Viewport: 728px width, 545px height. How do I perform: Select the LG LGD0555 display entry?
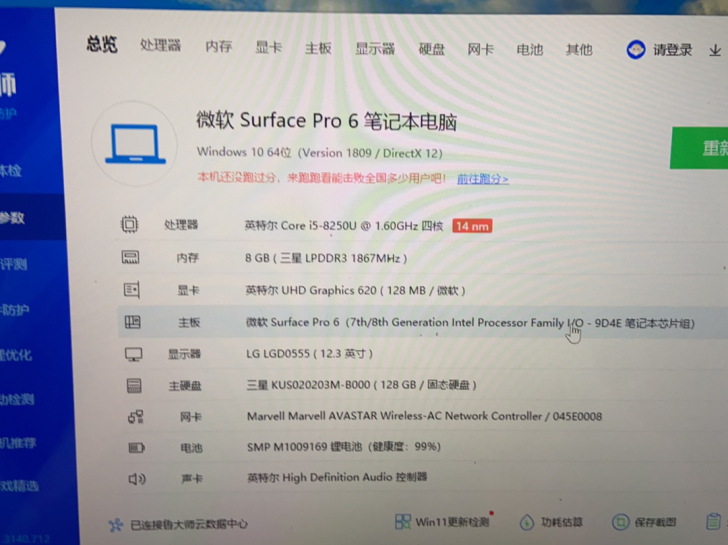click(x=310, y=354)
